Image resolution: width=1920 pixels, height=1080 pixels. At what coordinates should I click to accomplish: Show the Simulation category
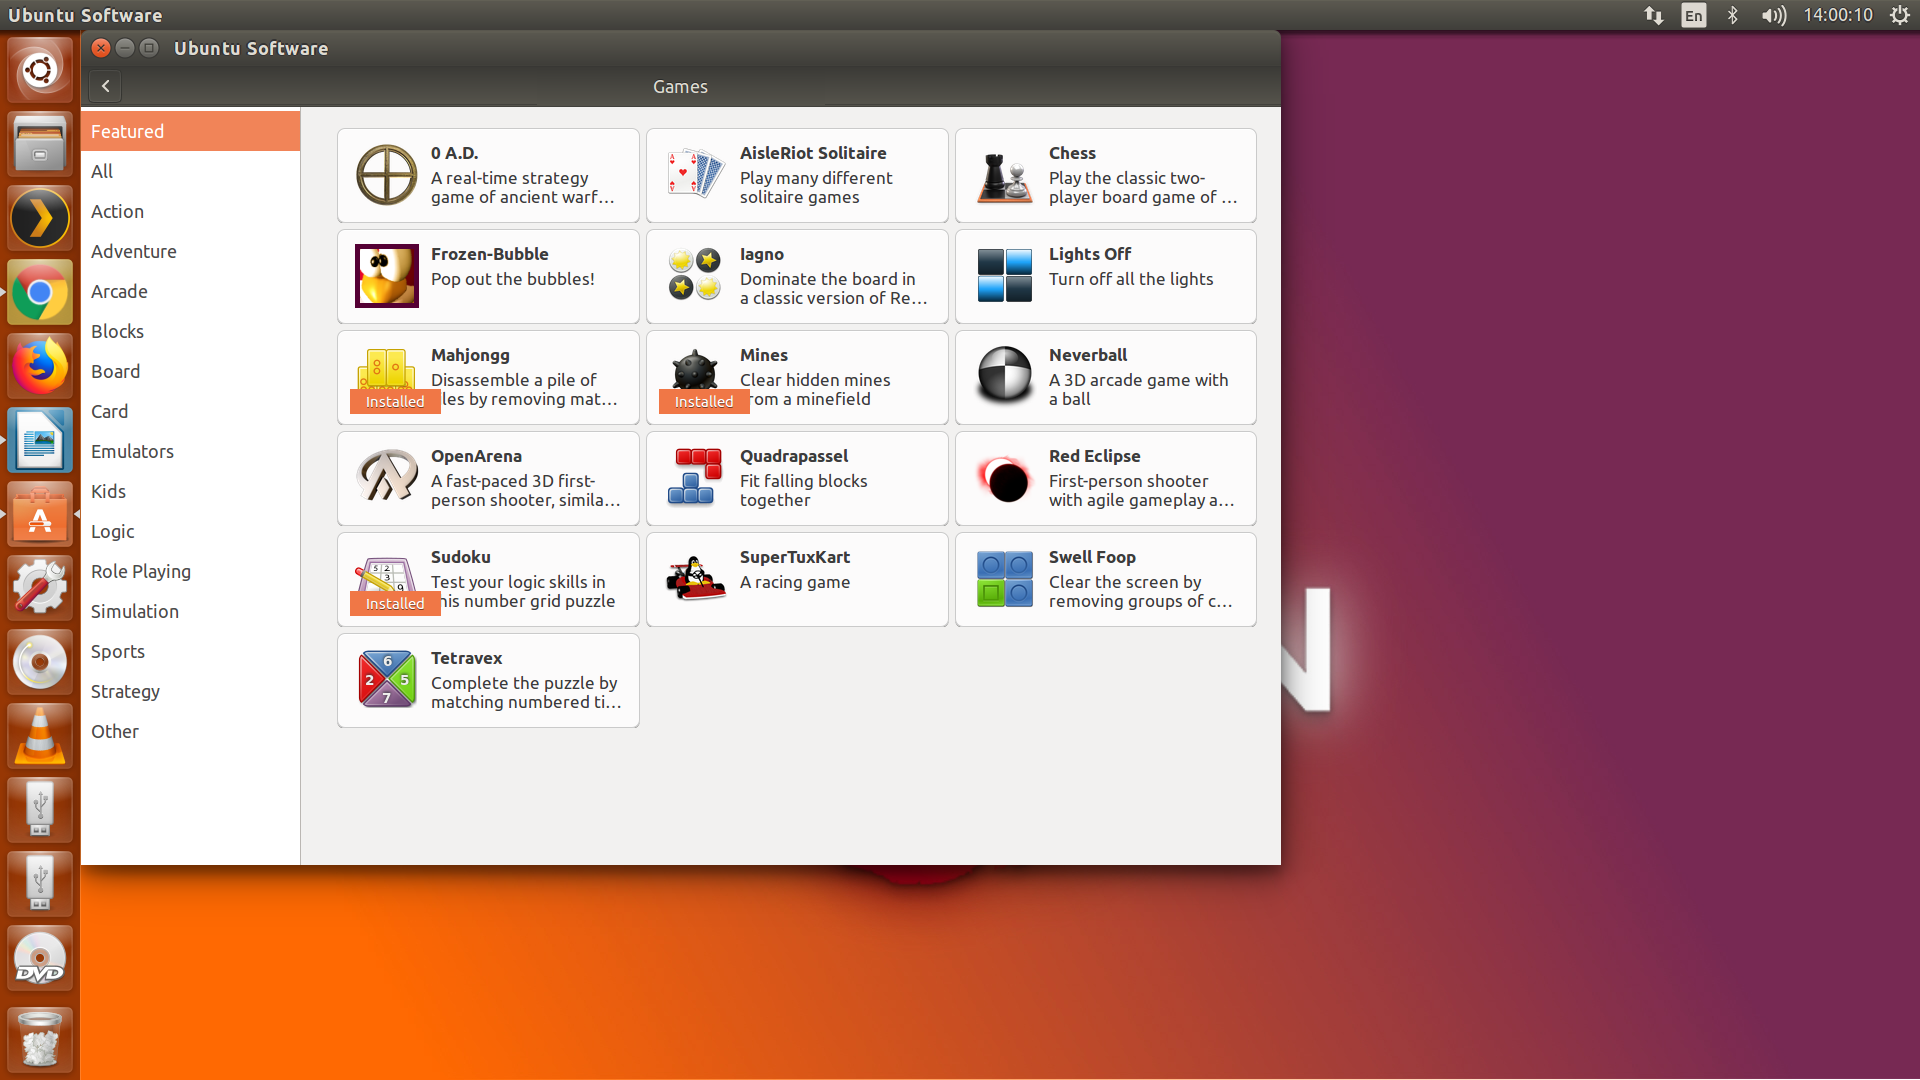(190, 611)
